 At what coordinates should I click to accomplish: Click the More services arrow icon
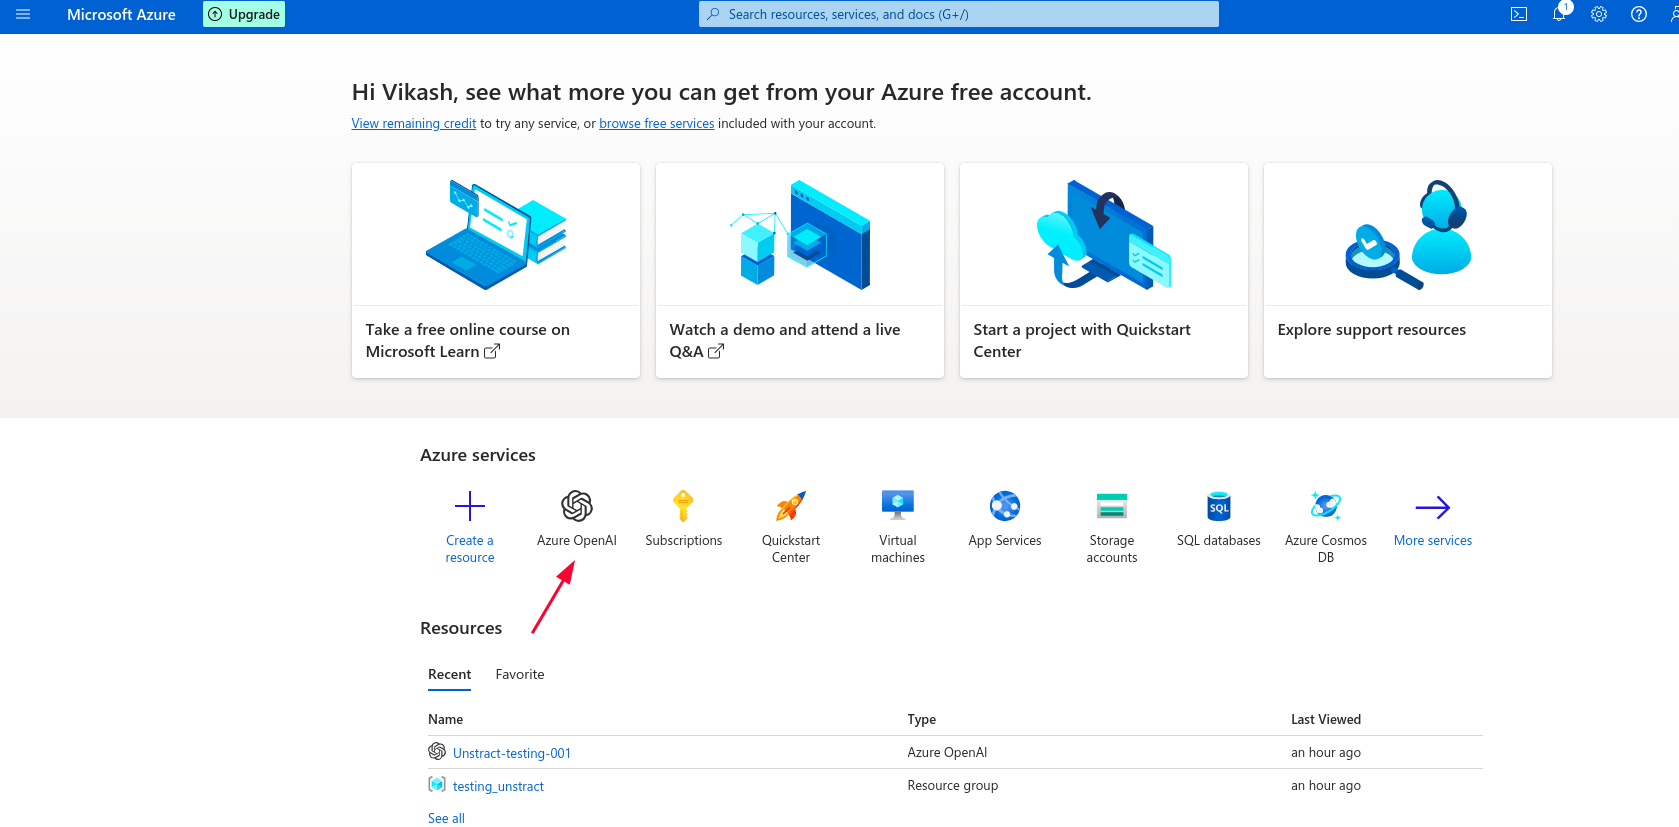pyautogui.click(x=1433, y=507)
